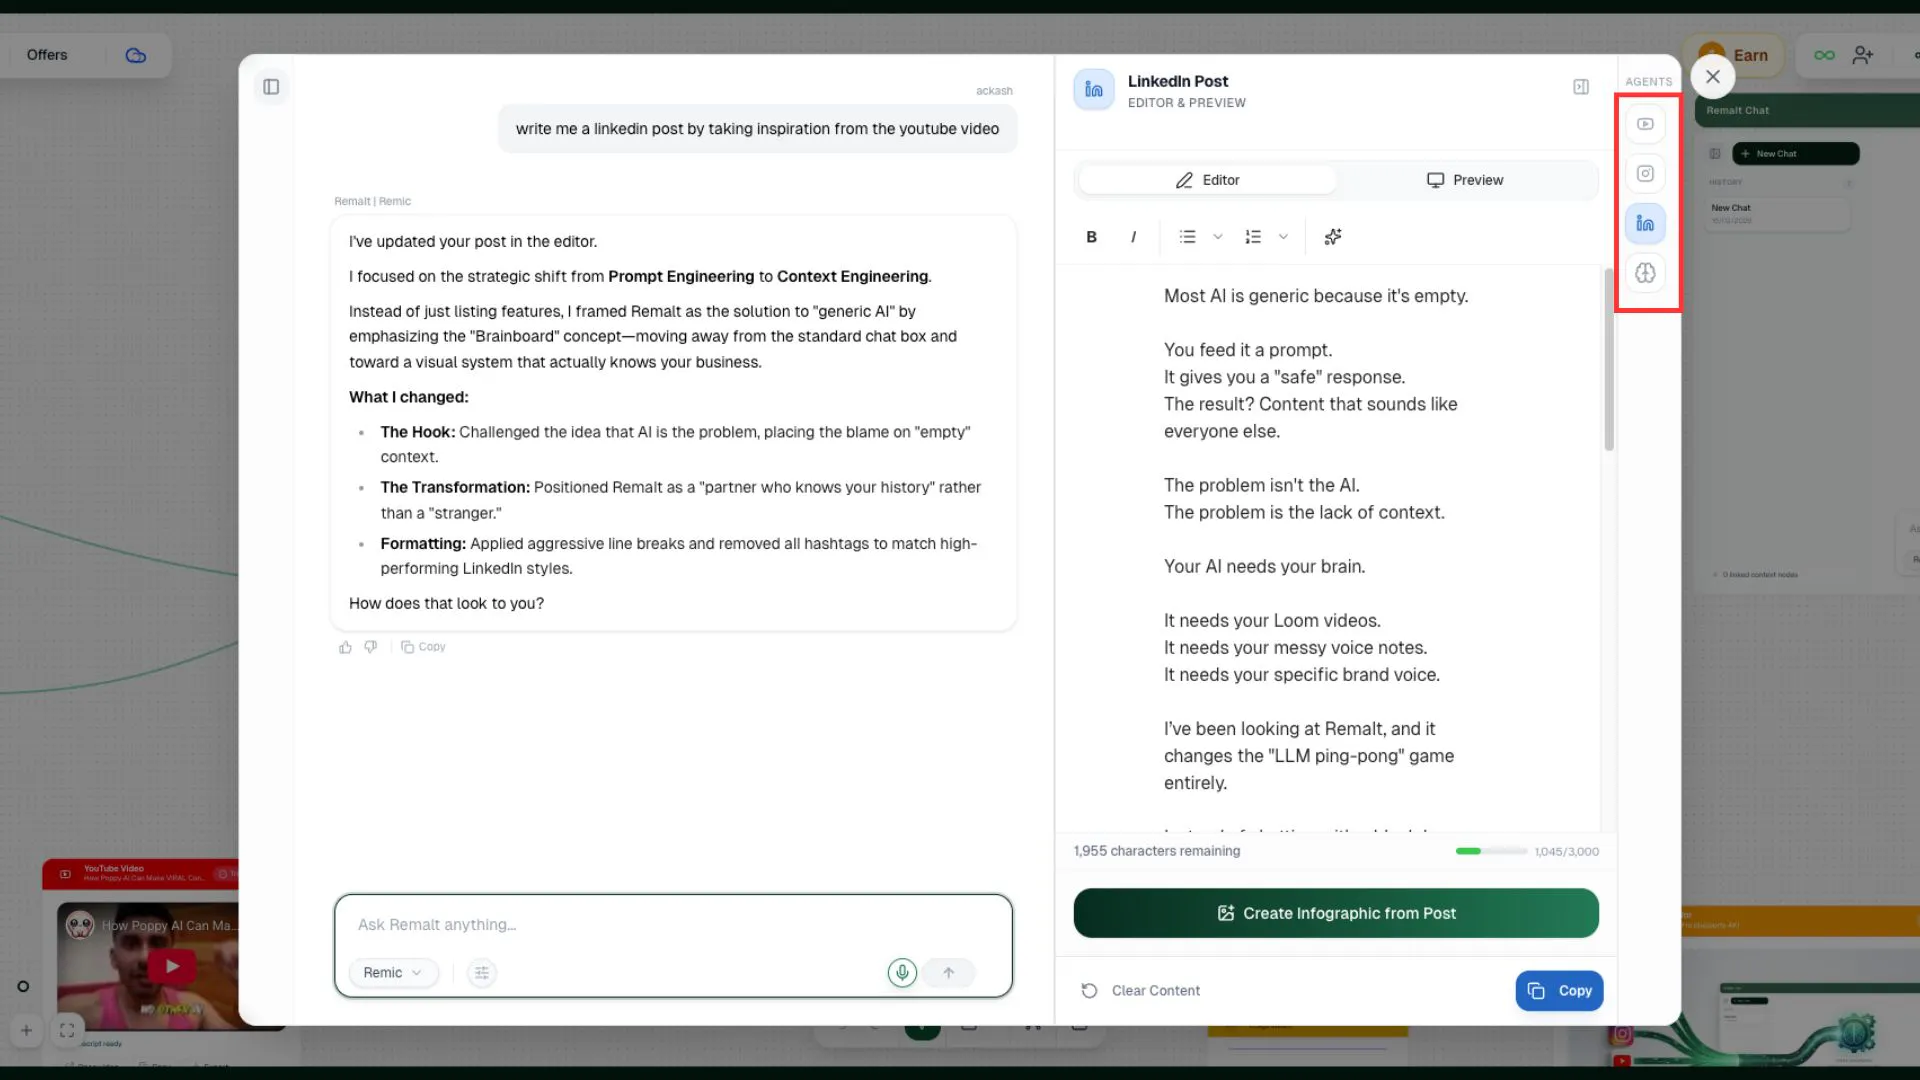
Task: Open chat settings sliders icon
Action: coord(482,973)
